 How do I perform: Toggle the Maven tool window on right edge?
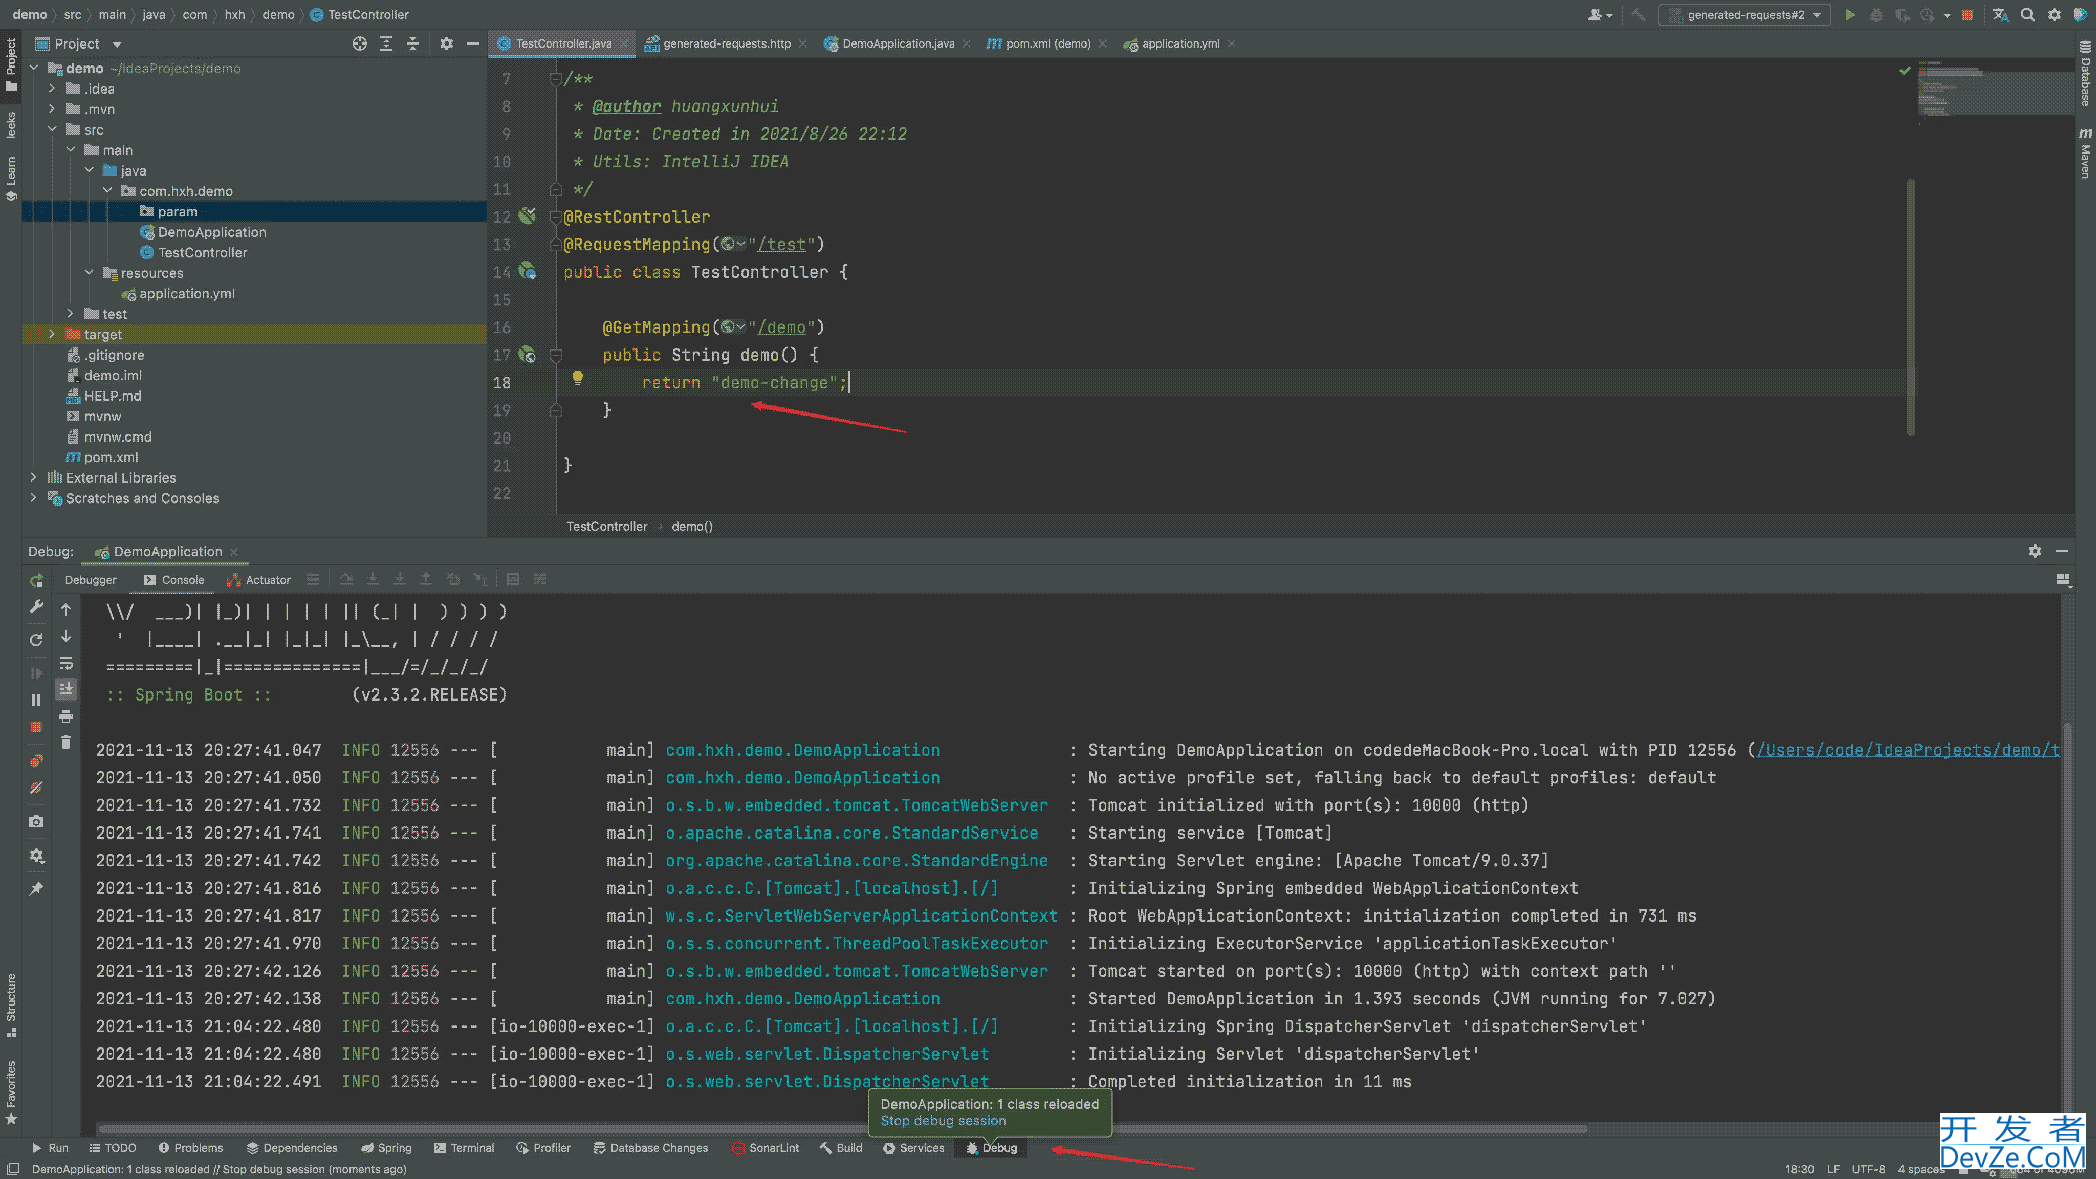click(2085, 152)
